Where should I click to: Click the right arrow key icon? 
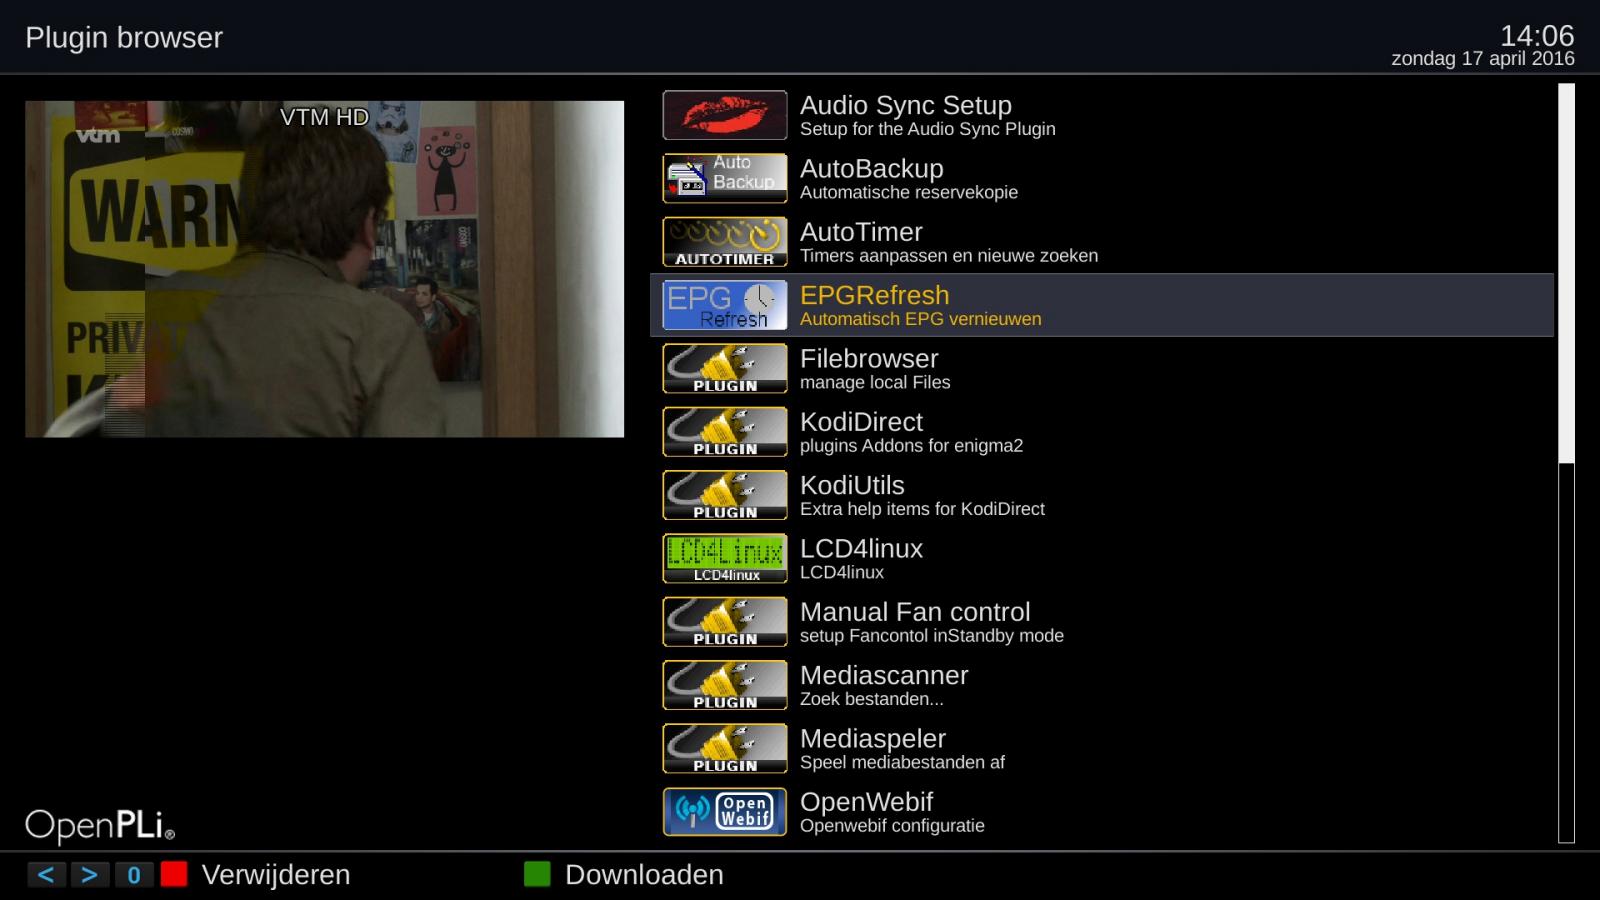tap(90, 875)
